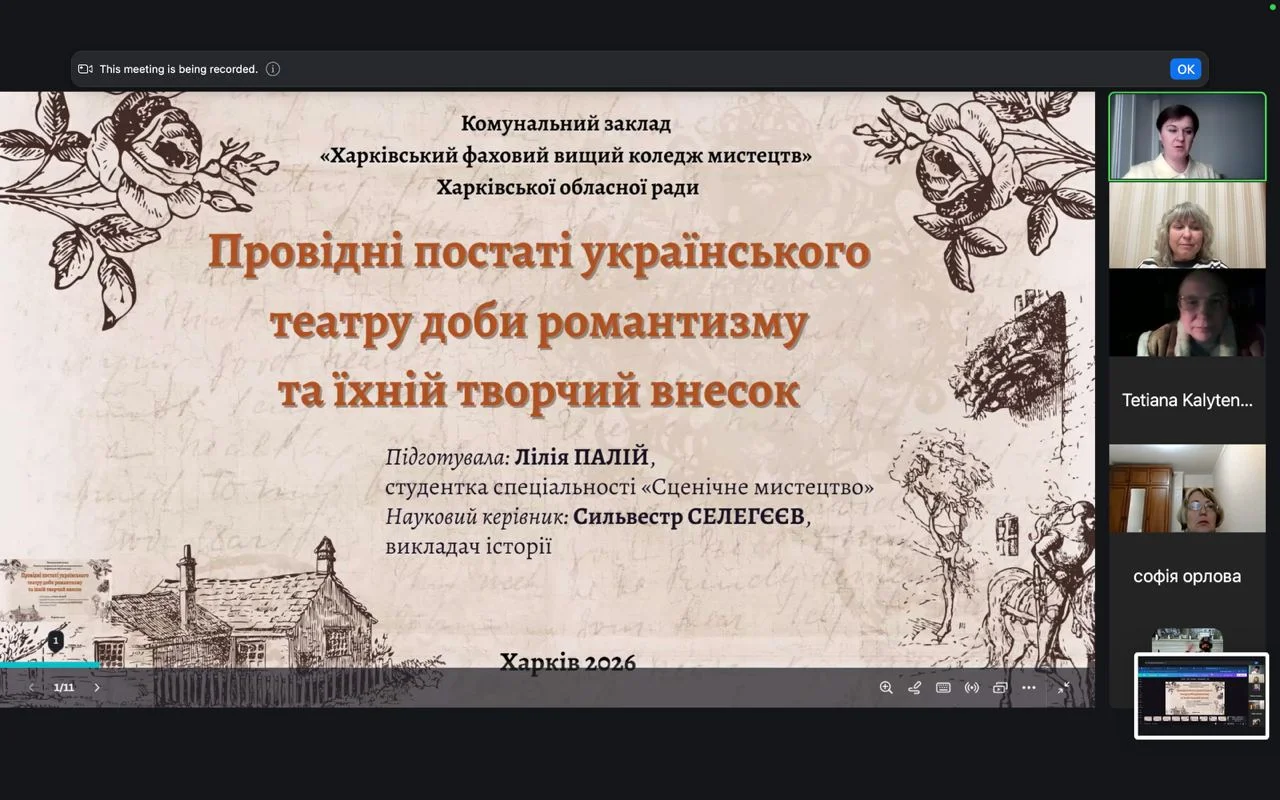
Task: Click the OK button on recording notice
Action: click(1185, 69)
